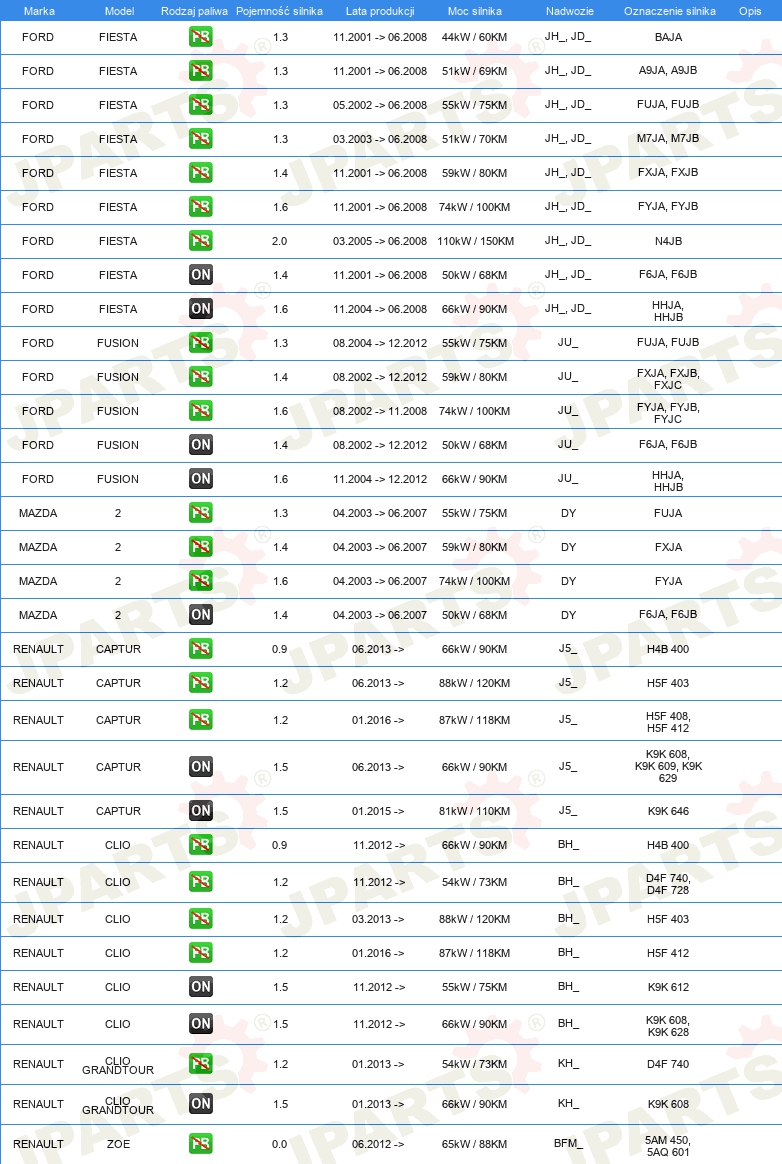Click the Oznaczenie silnika column header

669,11
